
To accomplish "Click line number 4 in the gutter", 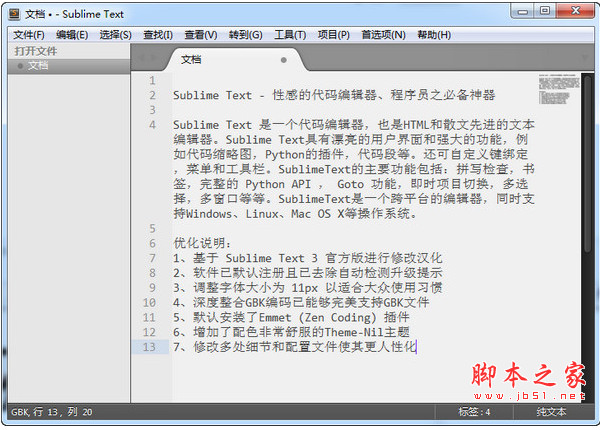I will point(152,125).
